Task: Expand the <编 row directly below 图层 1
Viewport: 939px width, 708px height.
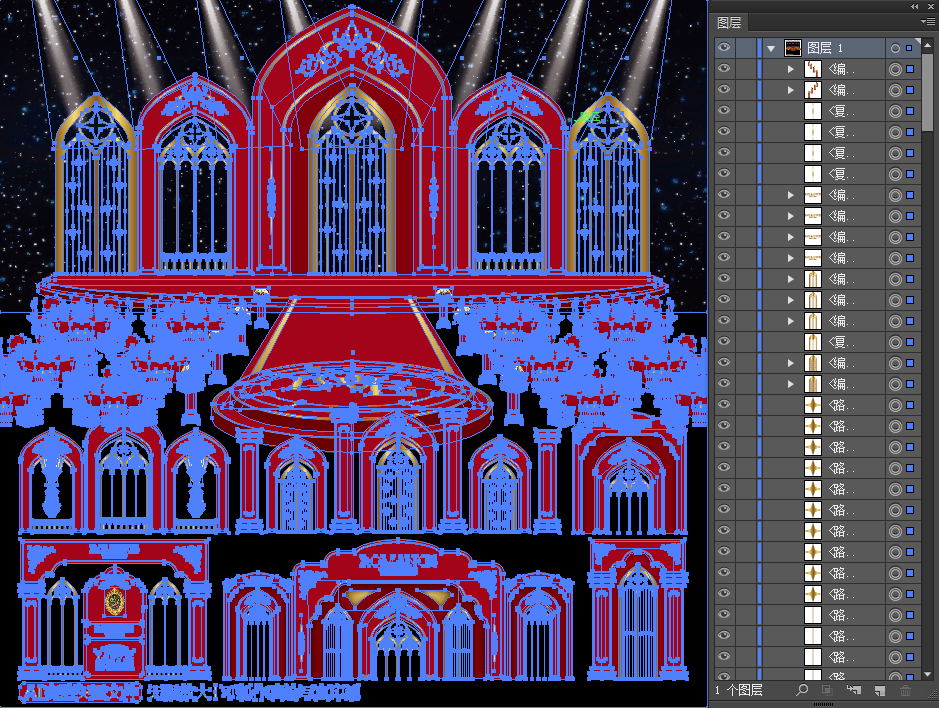Action: pyautogui.click(x=790, y=69)
